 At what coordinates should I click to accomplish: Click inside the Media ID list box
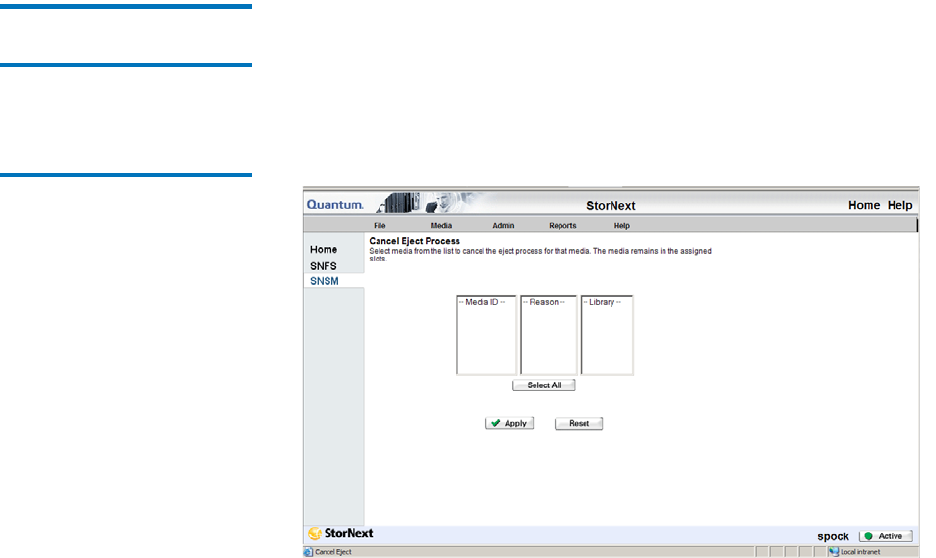pyautogui.click(x=486, y=335)
